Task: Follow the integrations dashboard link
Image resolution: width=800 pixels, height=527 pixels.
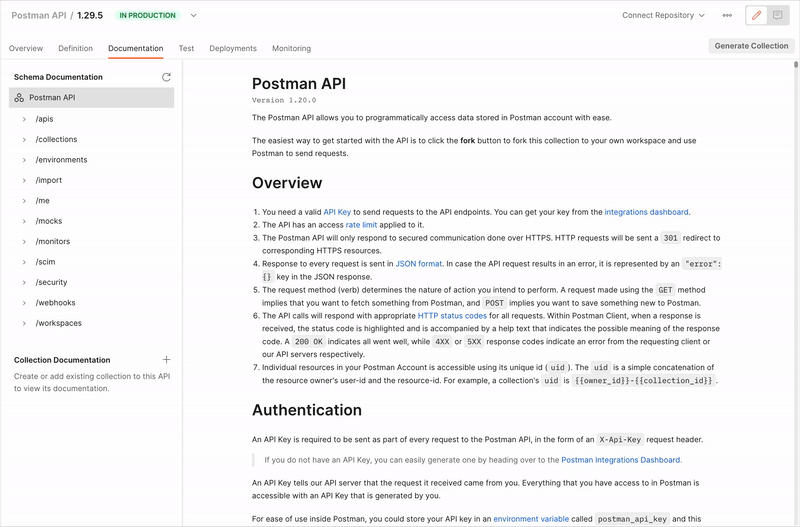Action: [646, 212]
